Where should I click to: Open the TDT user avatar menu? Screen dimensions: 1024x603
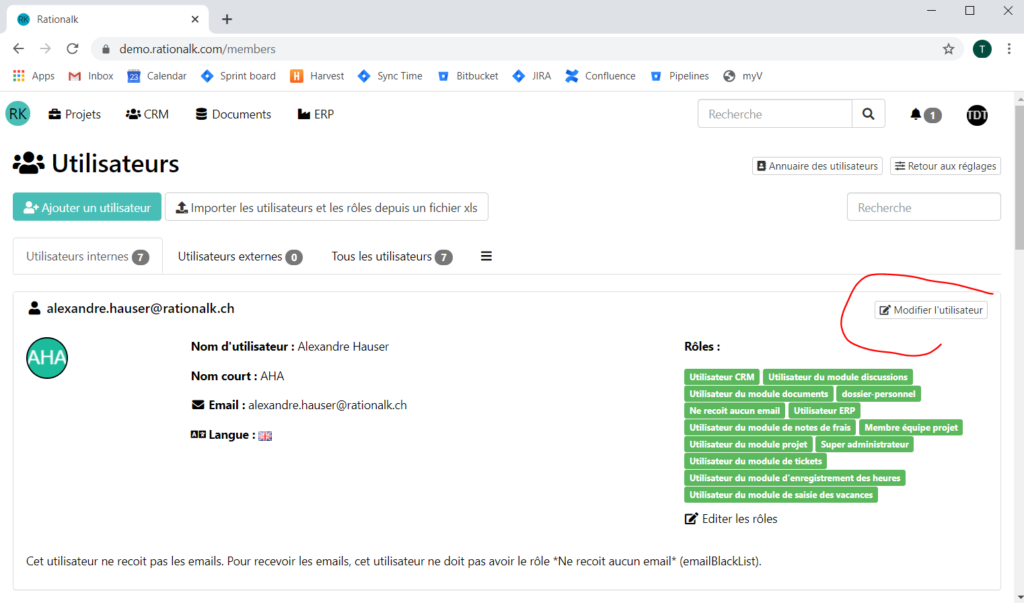(x=977, y=115)
